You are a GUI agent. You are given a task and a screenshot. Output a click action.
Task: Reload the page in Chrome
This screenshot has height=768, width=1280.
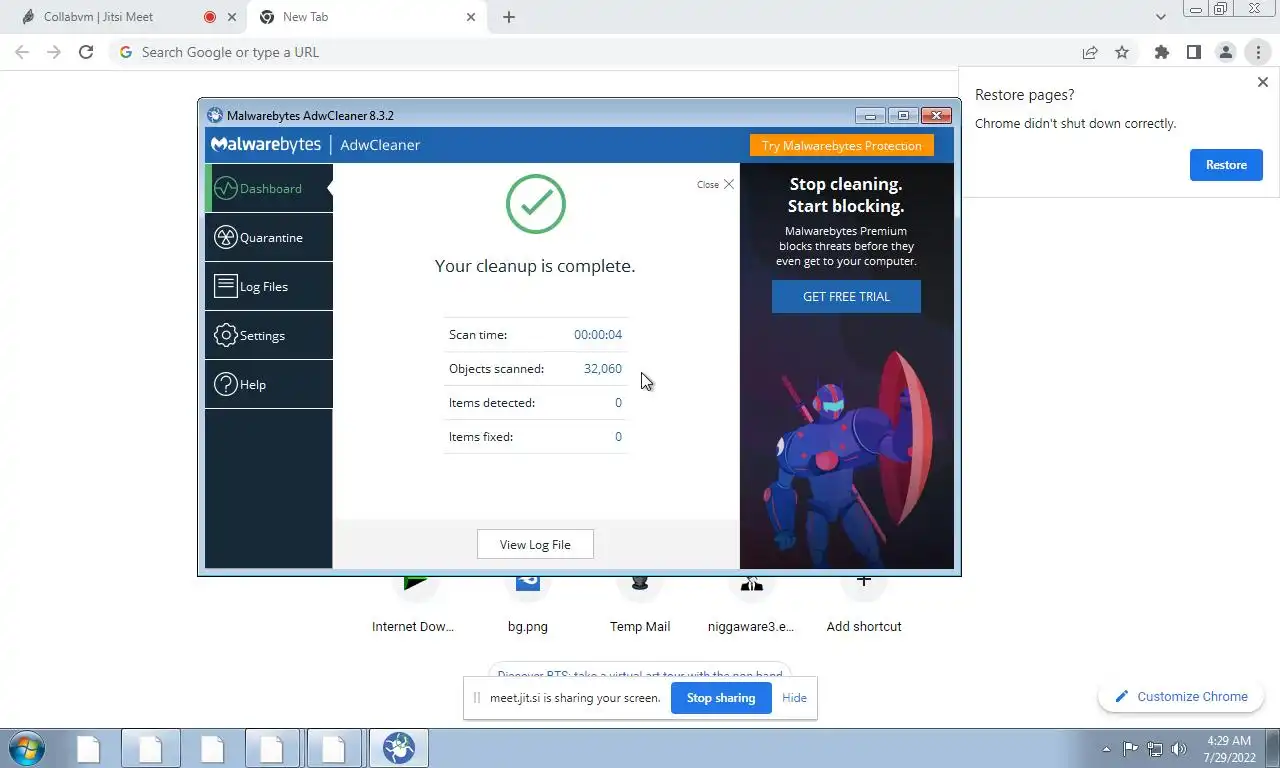click(x=86, y=52)
